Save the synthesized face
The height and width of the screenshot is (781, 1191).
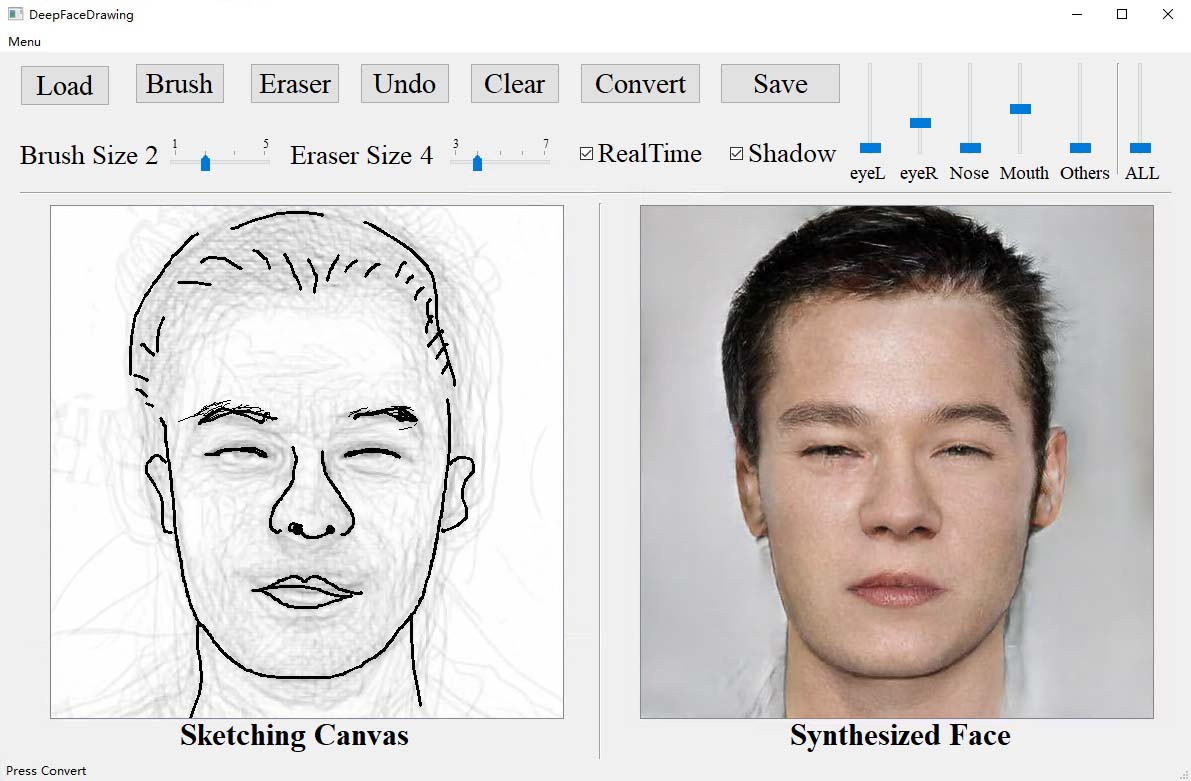pos(780,84)
